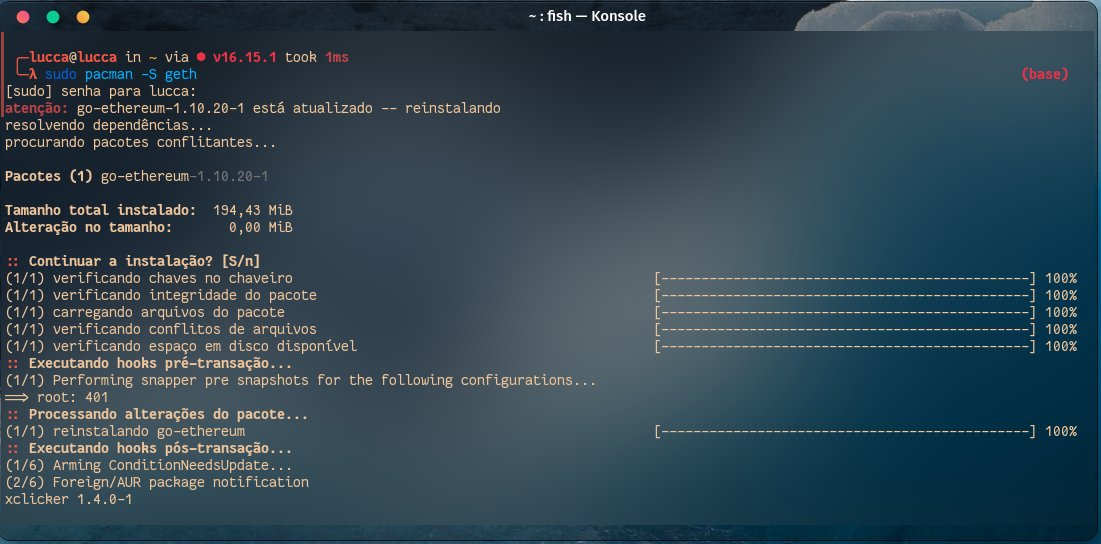The image size is (1101, 544).
Task: Click the 'took 1ms' duration text
Action: 317,58
